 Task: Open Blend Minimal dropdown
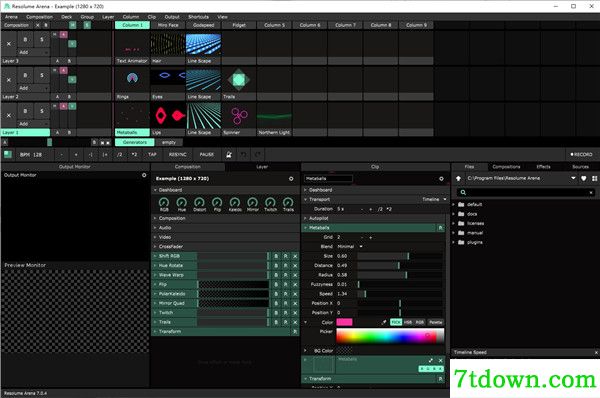click(350, 246)
